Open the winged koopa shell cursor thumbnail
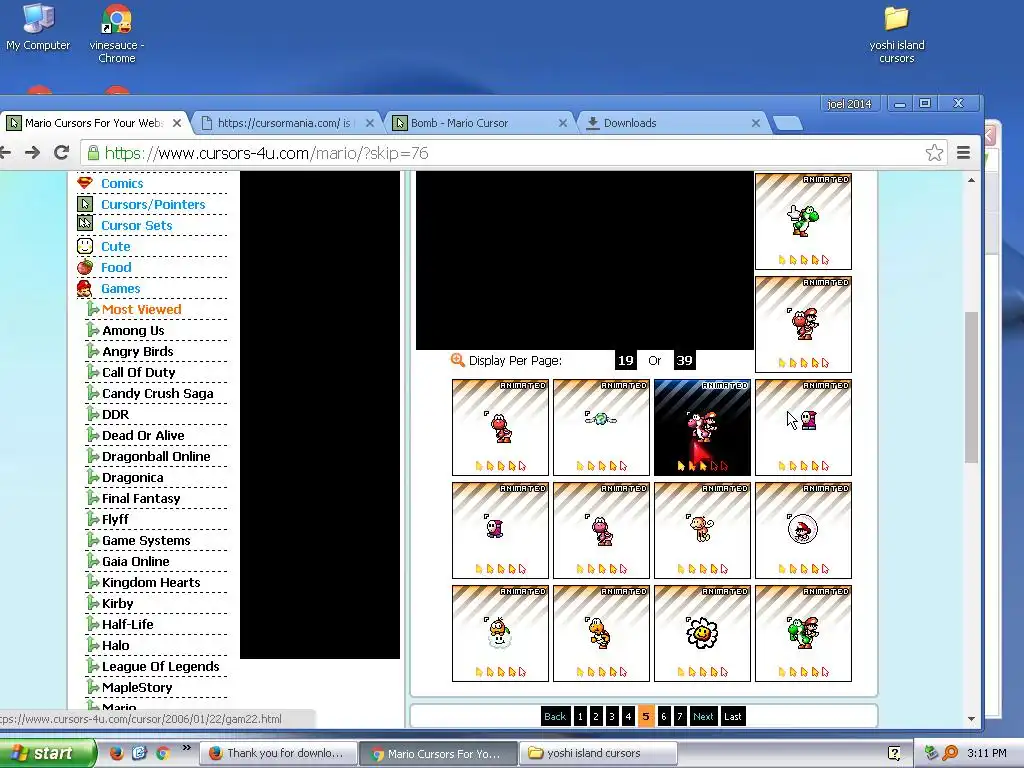This screenshot has height=768, width=1024. pos(601,427)
